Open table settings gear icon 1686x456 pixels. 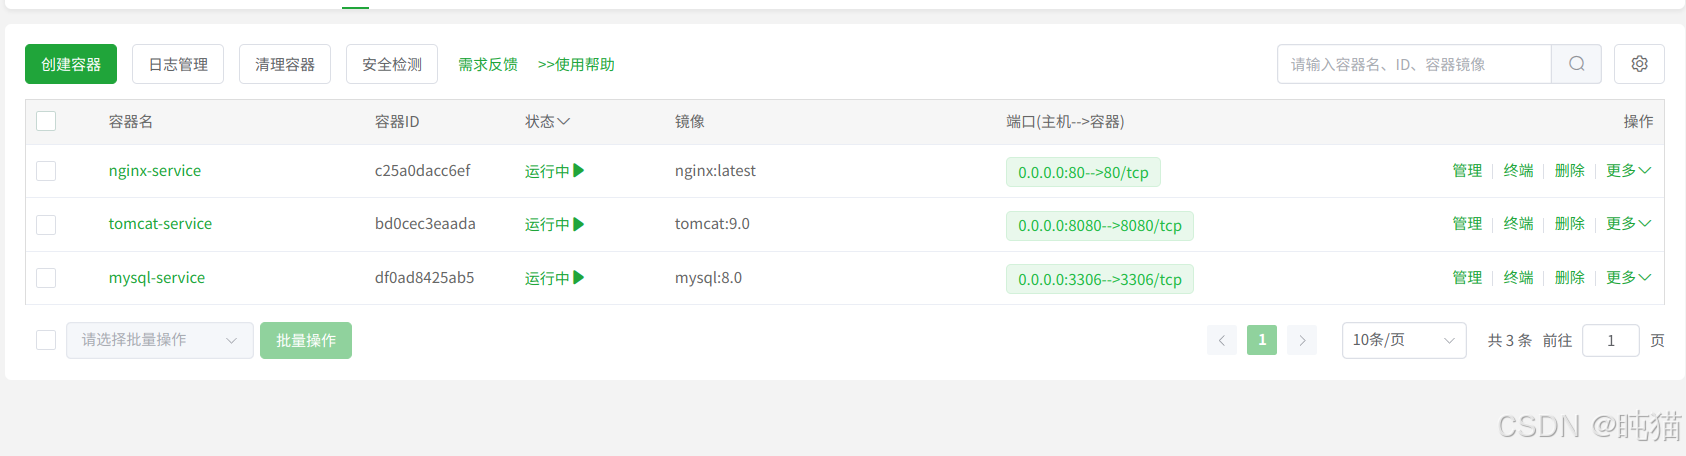pos(1639,64)
